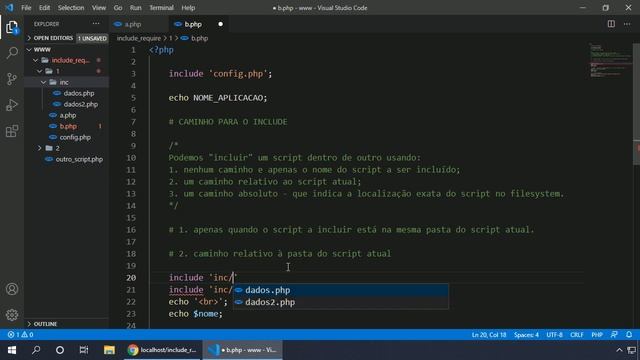
Task: Open editor More Actions ellipsis
Action: coord(627,24)
